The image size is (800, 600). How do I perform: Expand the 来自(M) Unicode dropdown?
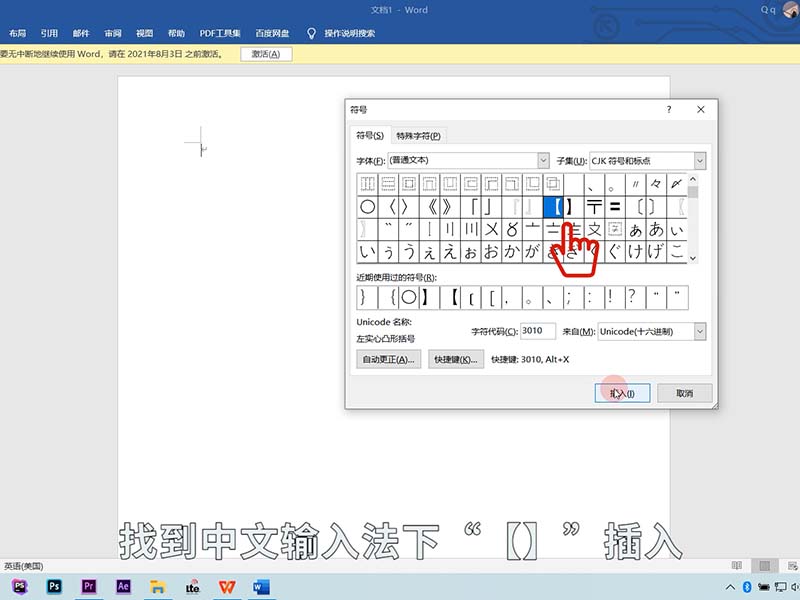tap(700, 332)
